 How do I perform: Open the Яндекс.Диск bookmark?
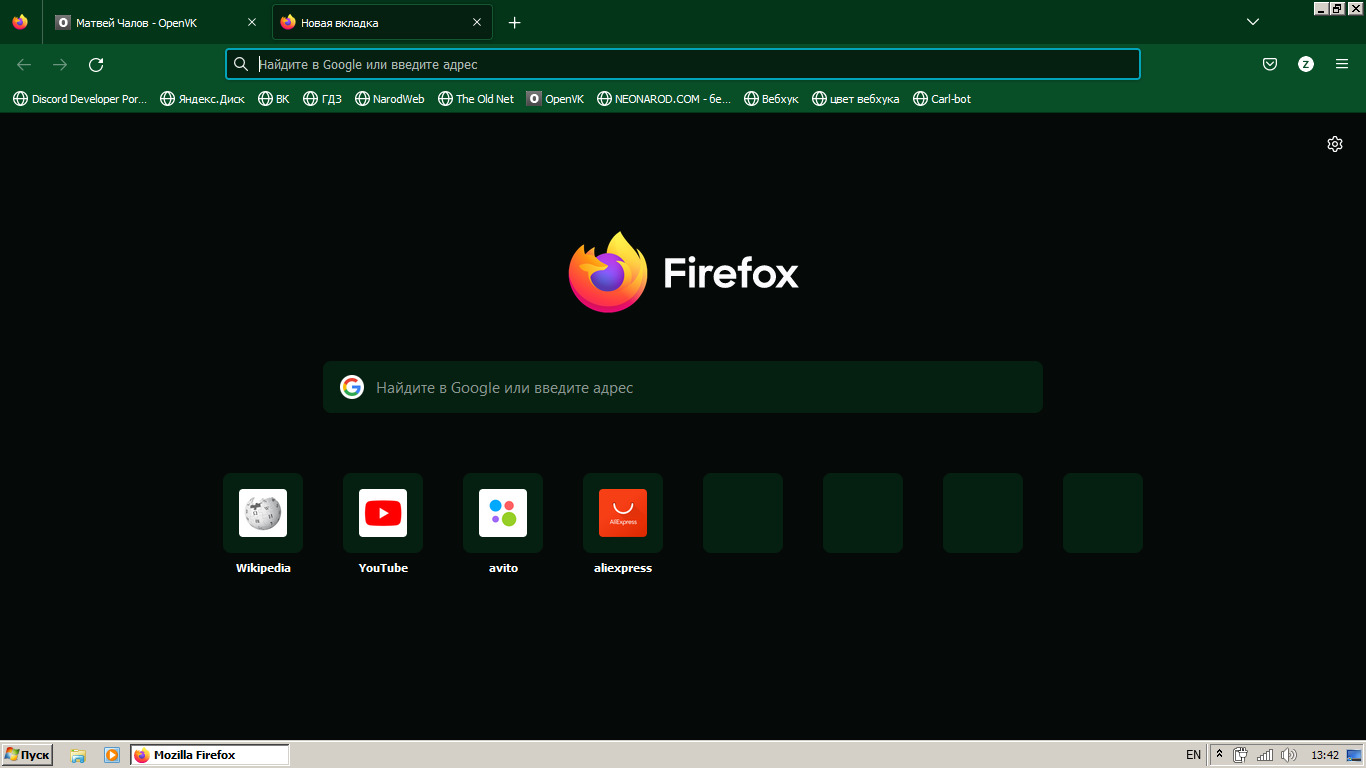202,99
